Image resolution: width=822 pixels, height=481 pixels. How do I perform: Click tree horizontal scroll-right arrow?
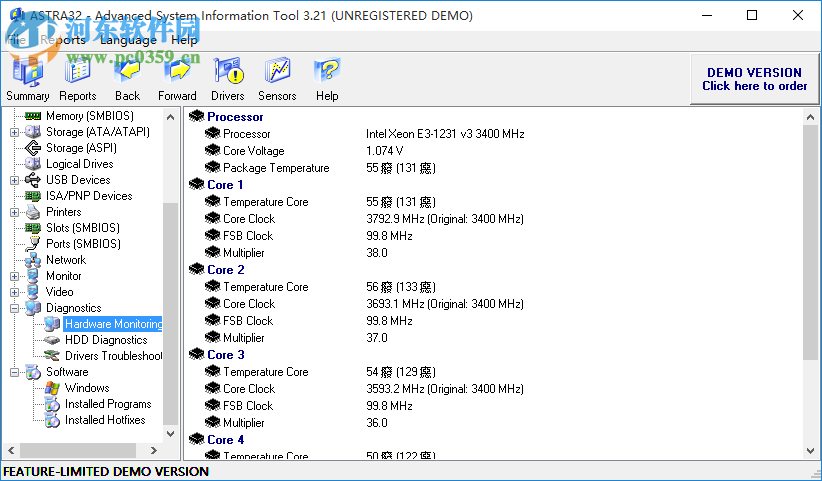pos(154,450)
